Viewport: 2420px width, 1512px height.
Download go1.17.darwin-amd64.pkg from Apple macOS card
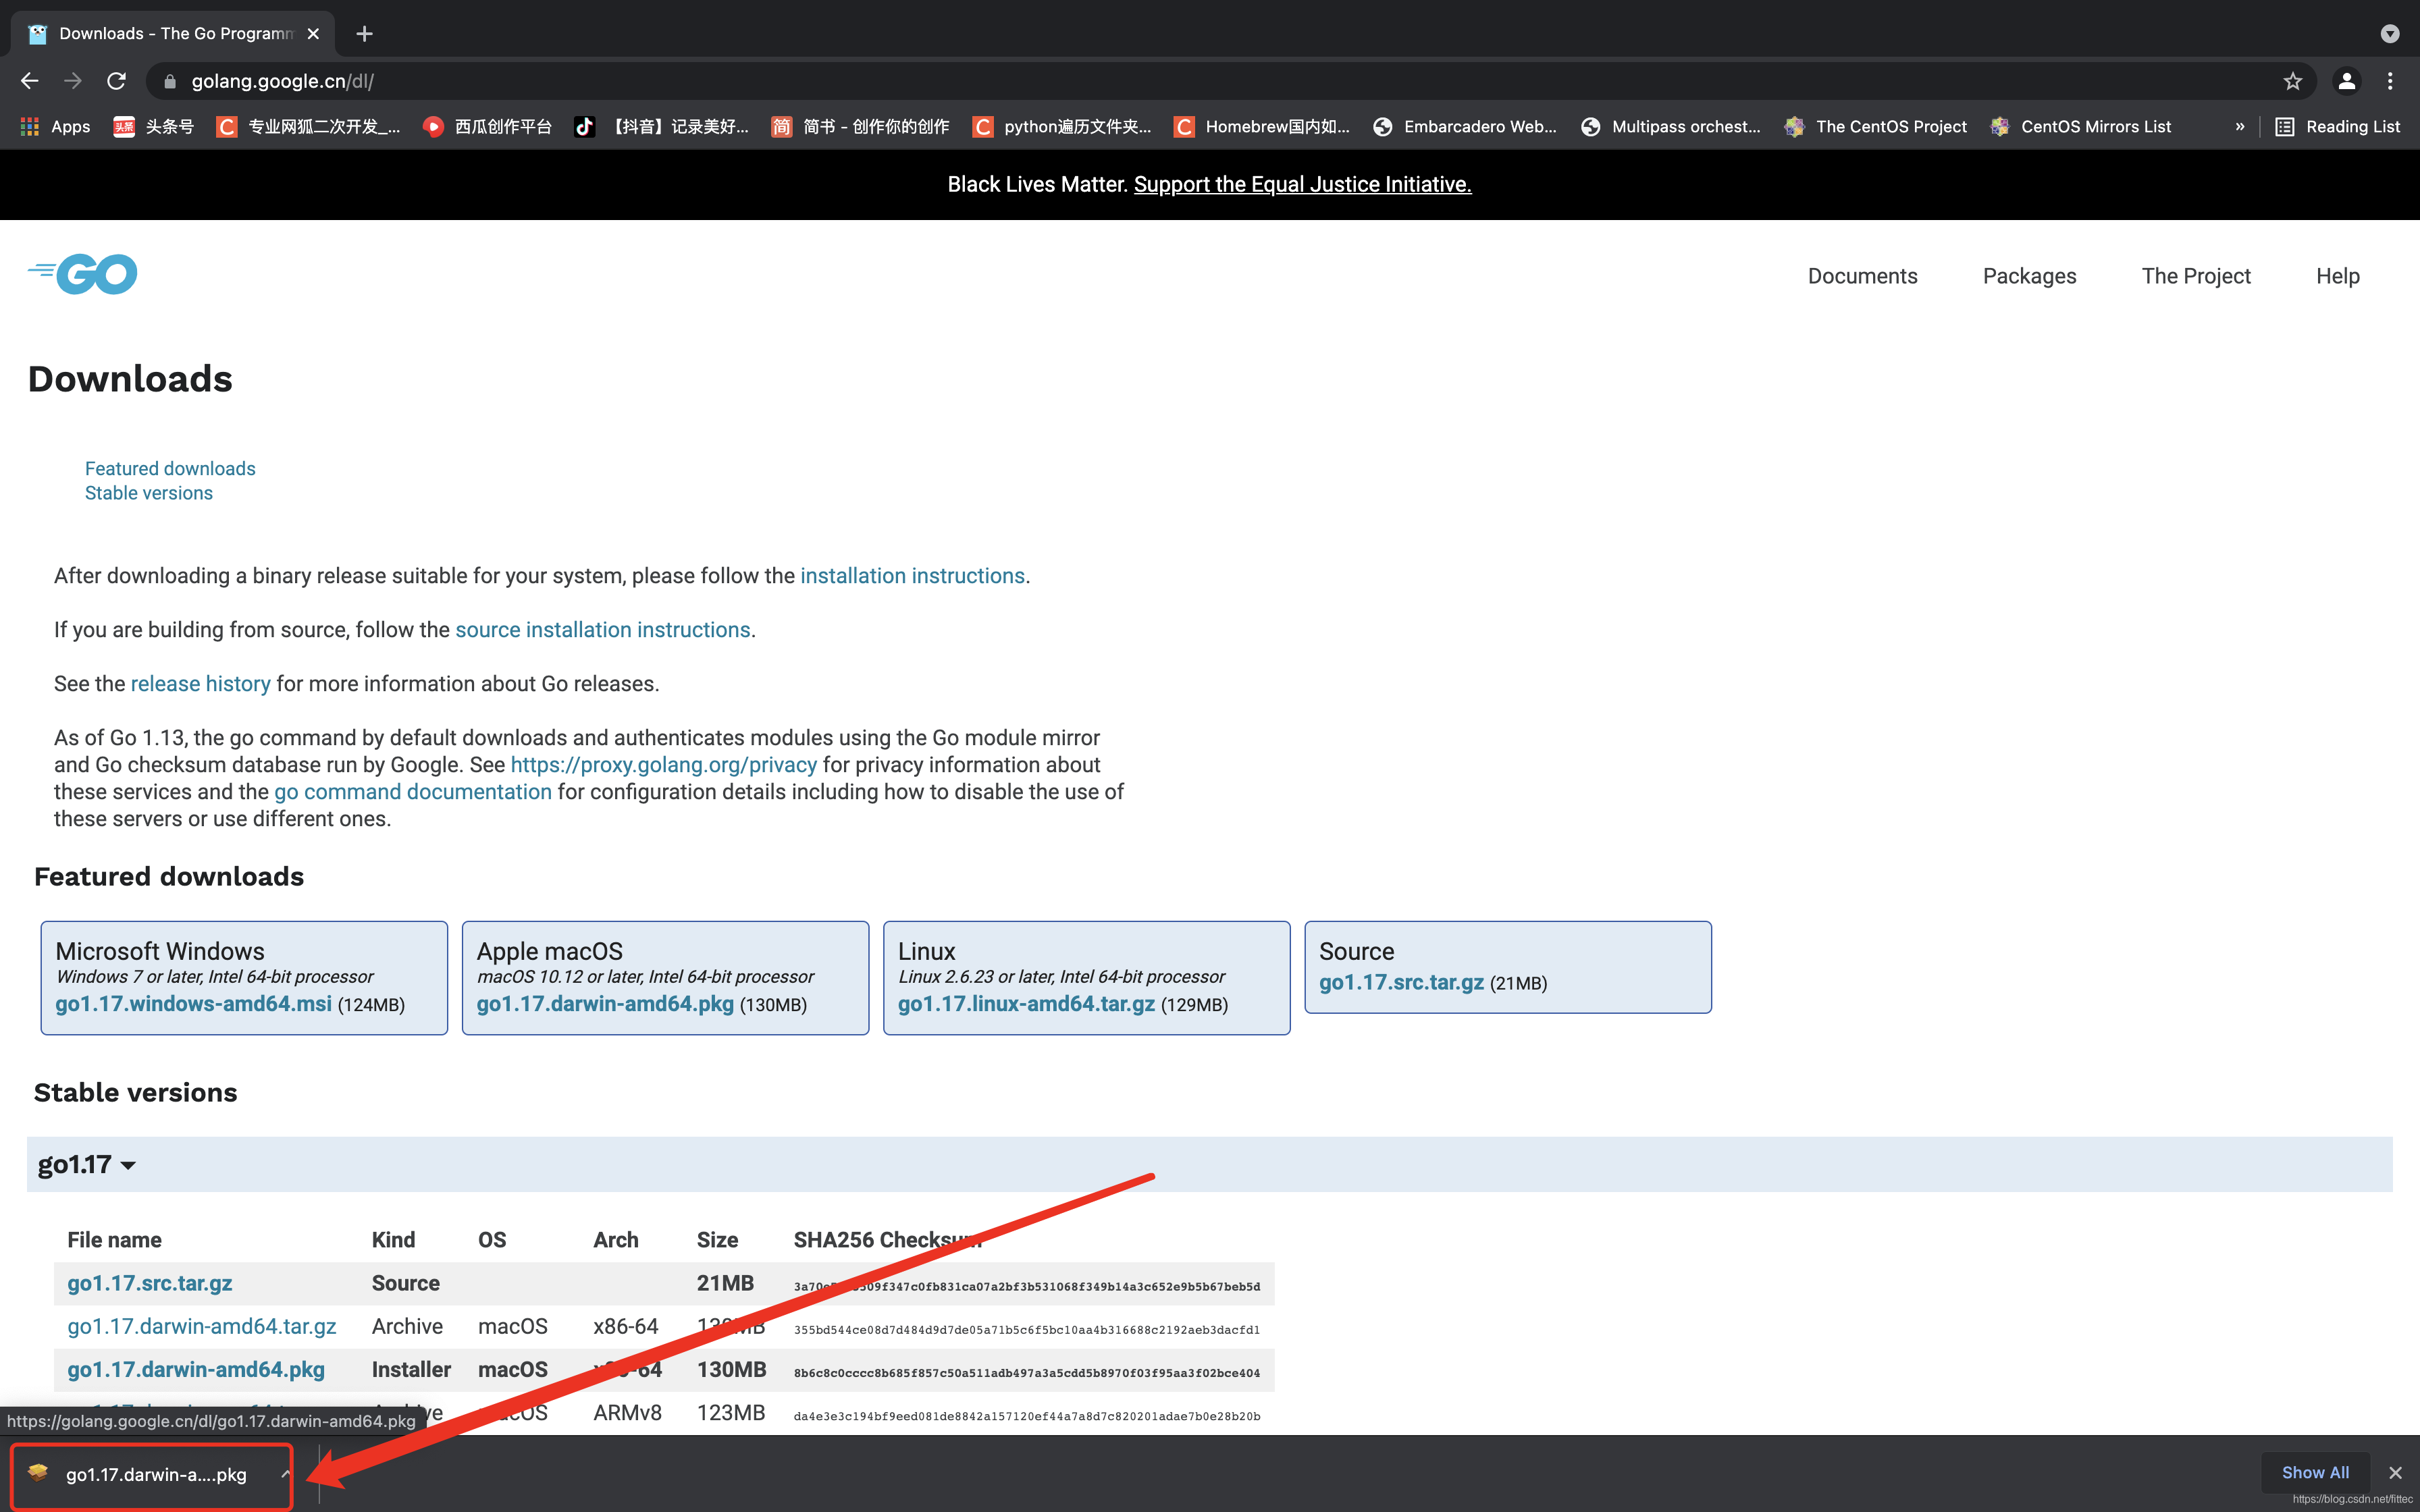[605, 1004]
